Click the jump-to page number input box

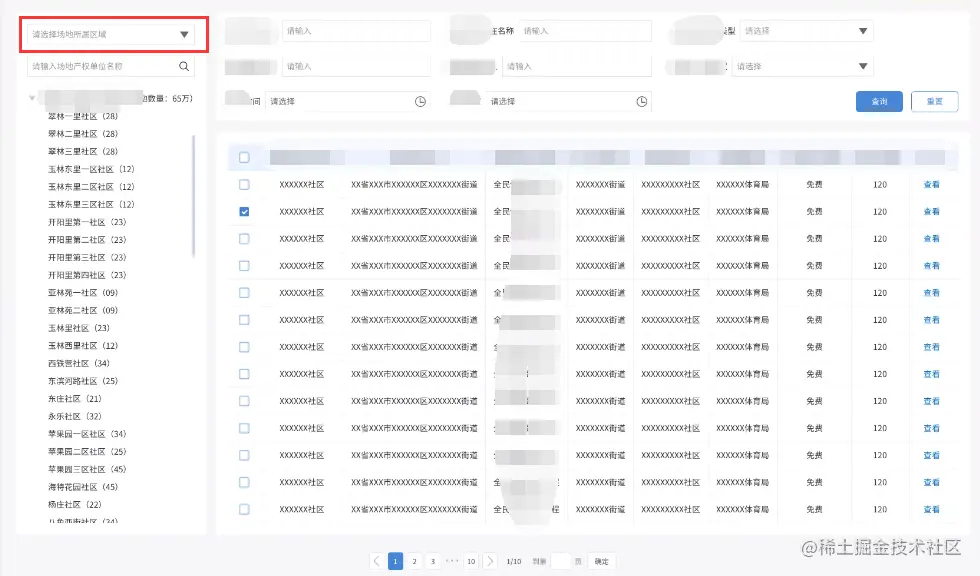tap(561, 561)
